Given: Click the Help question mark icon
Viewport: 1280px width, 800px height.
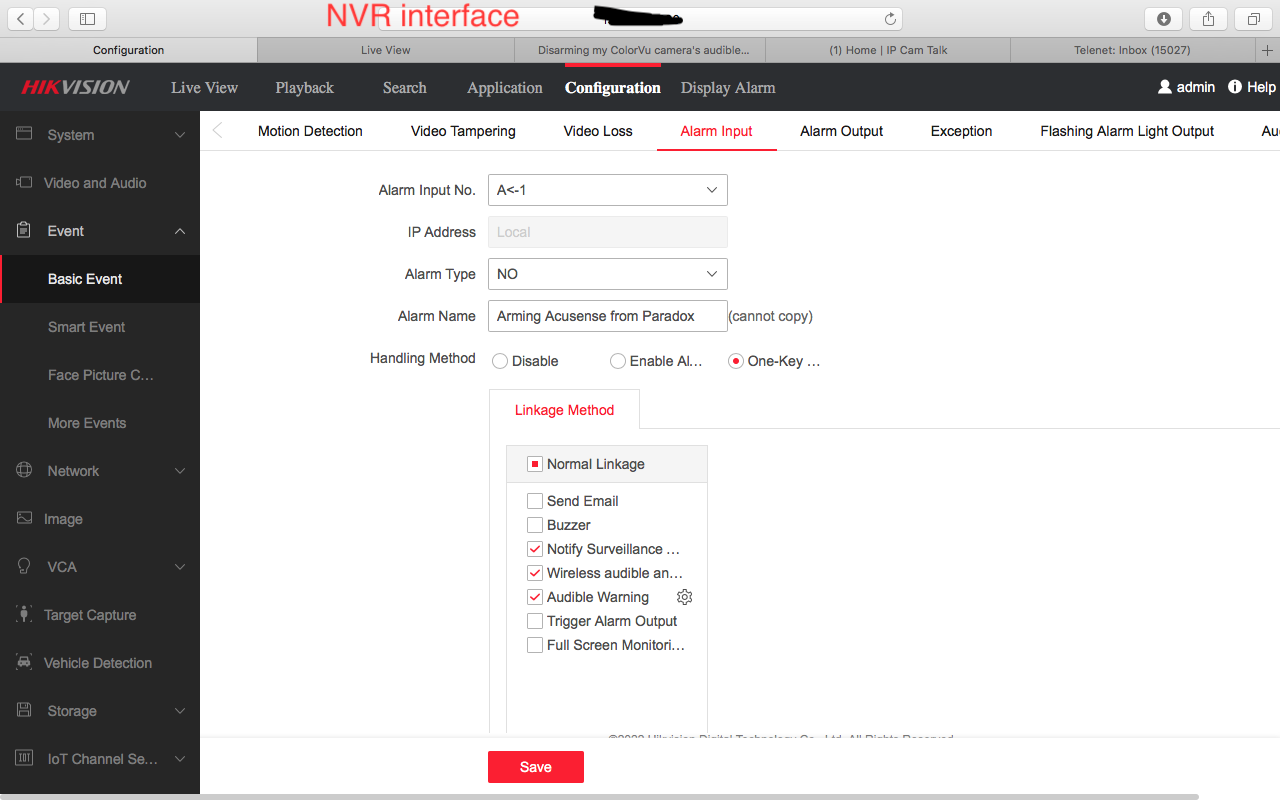Looking at the screenshot, I should coord(1235,87).
